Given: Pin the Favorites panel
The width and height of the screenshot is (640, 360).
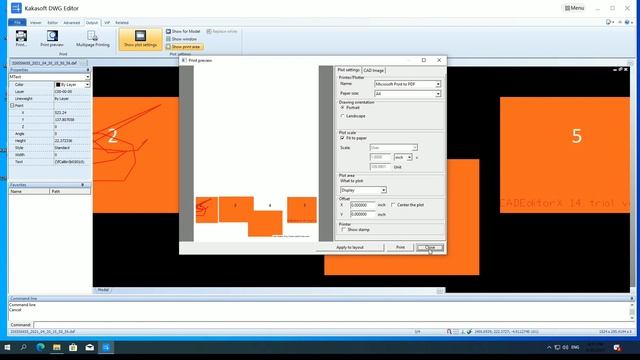Looking at the screenshot, I should (x=83, y=185).
